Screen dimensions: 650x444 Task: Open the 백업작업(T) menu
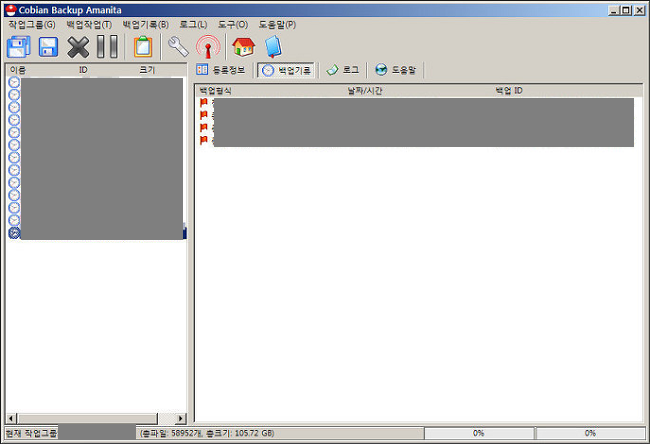pos(89,24)
